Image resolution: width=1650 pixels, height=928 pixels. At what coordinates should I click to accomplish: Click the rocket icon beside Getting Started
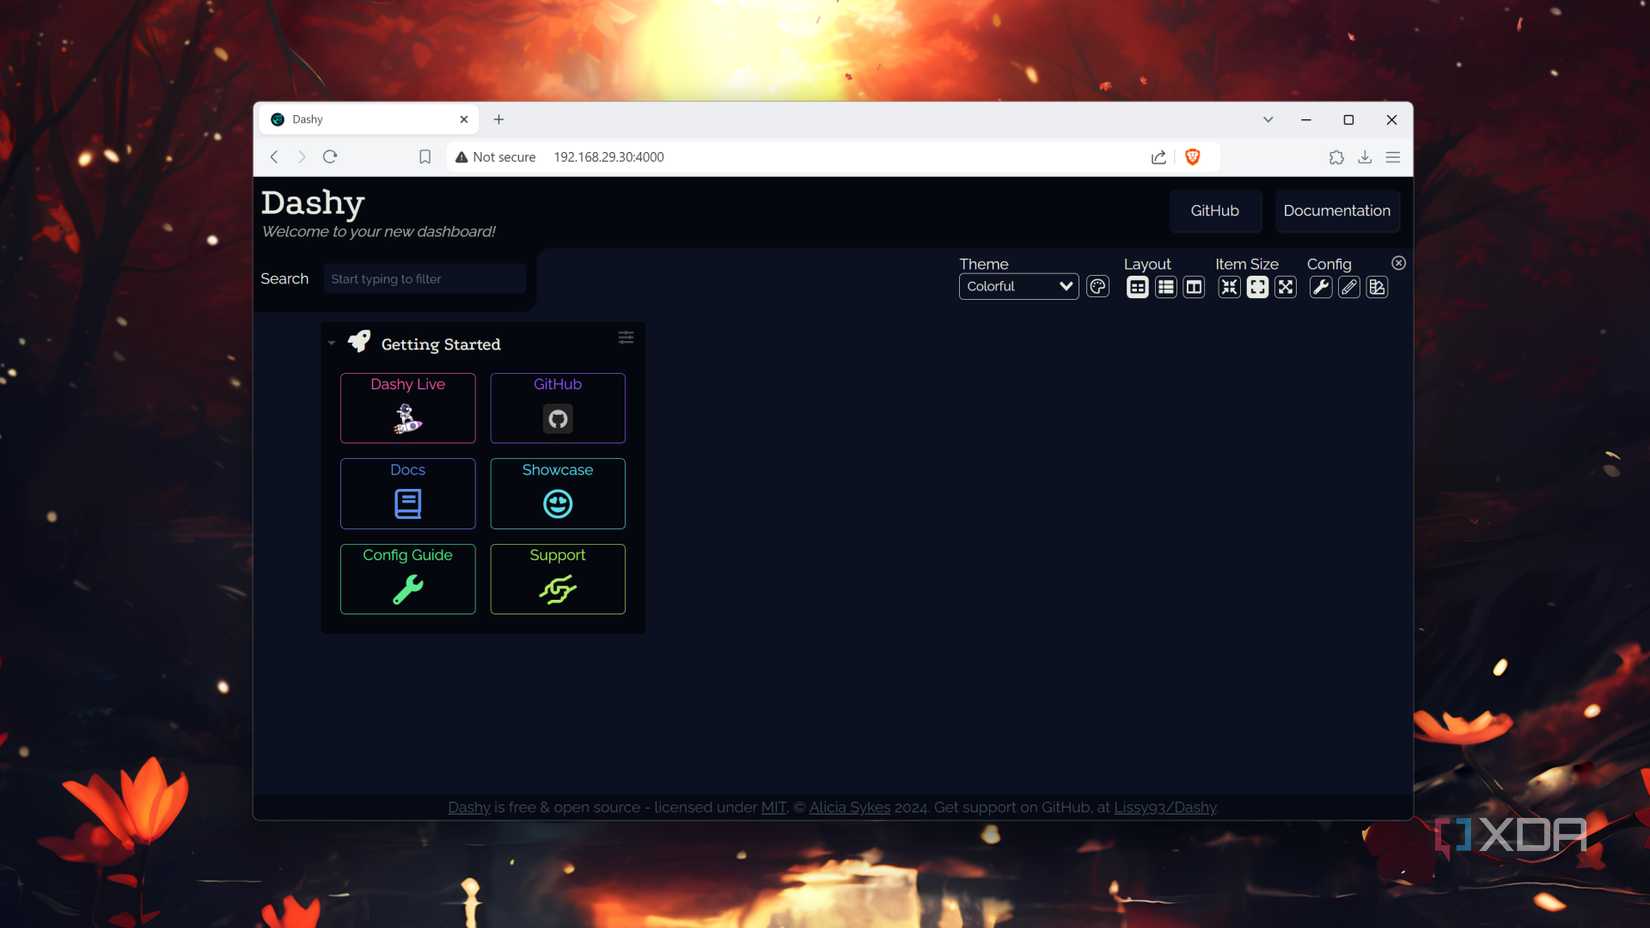[x=359, y=342]
